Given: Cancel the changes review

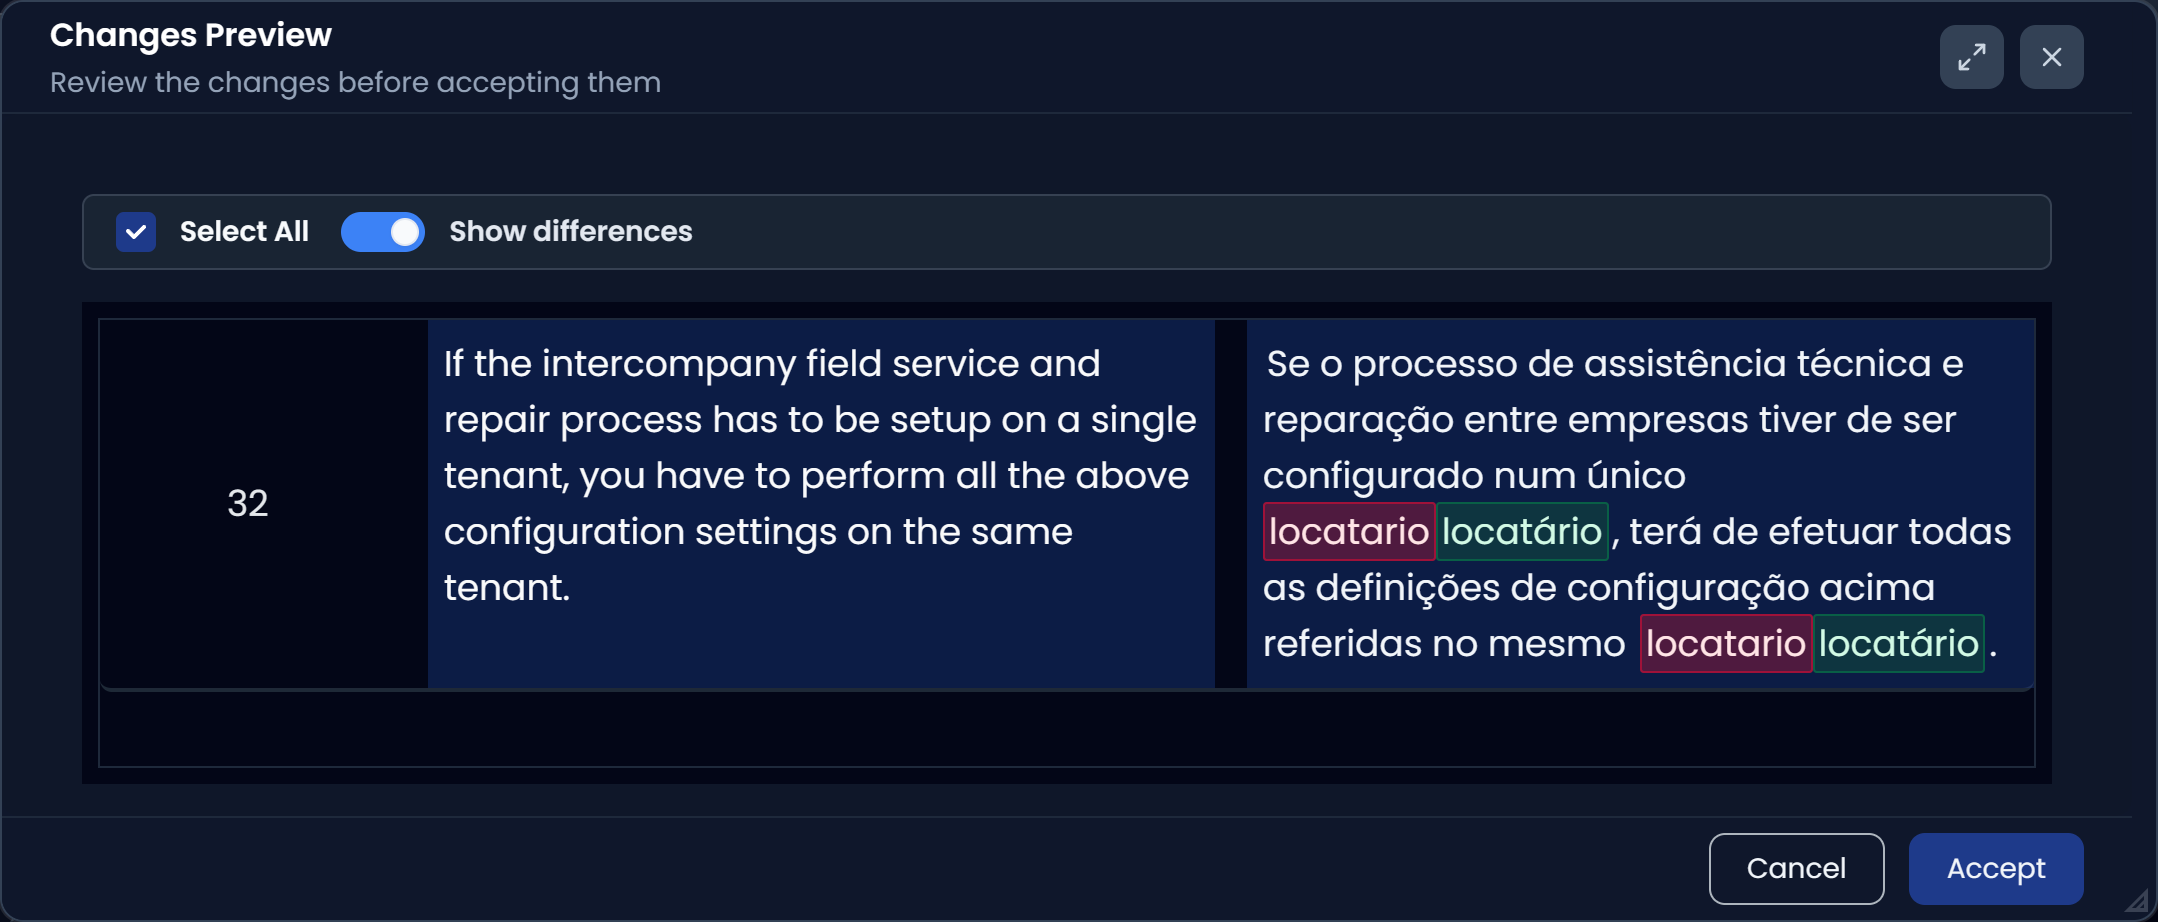Looking at the screenshot, I should (x=1795, y=868).
